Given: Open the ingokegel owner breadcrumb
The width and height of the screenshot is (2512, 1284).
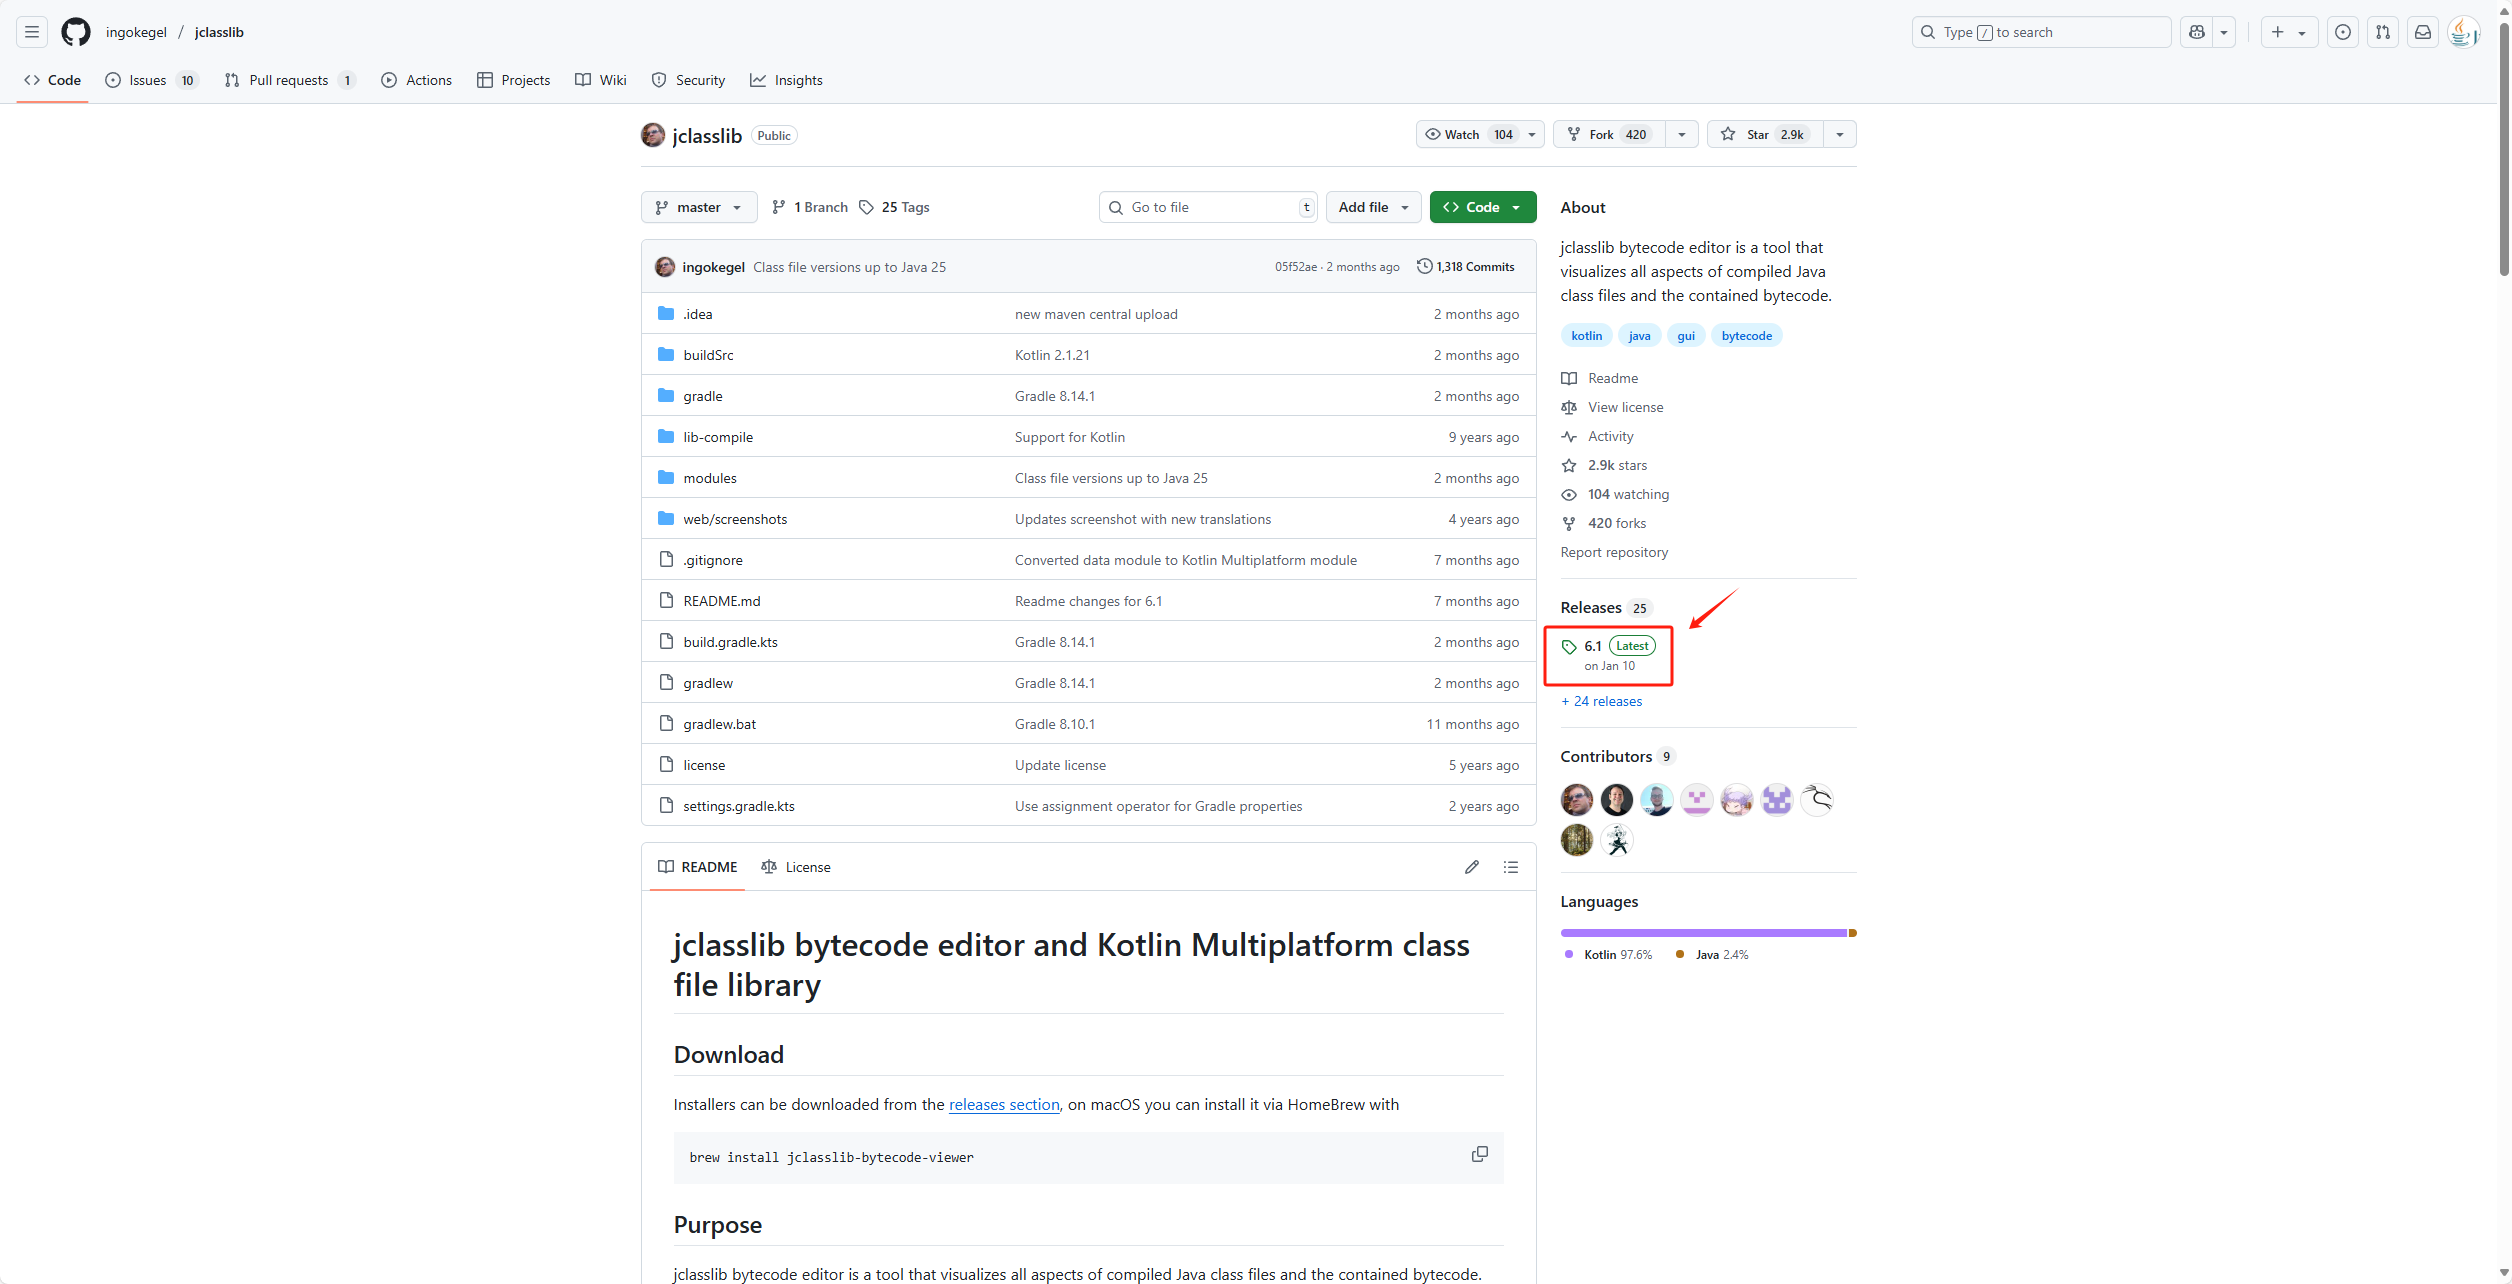Looking at the screenshot, I should tap(136, 32).
